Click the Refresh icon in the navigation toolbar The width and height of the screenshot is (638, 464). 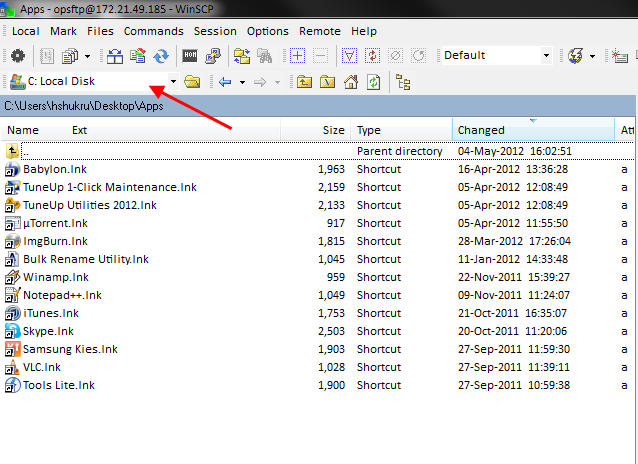[373, 82]
